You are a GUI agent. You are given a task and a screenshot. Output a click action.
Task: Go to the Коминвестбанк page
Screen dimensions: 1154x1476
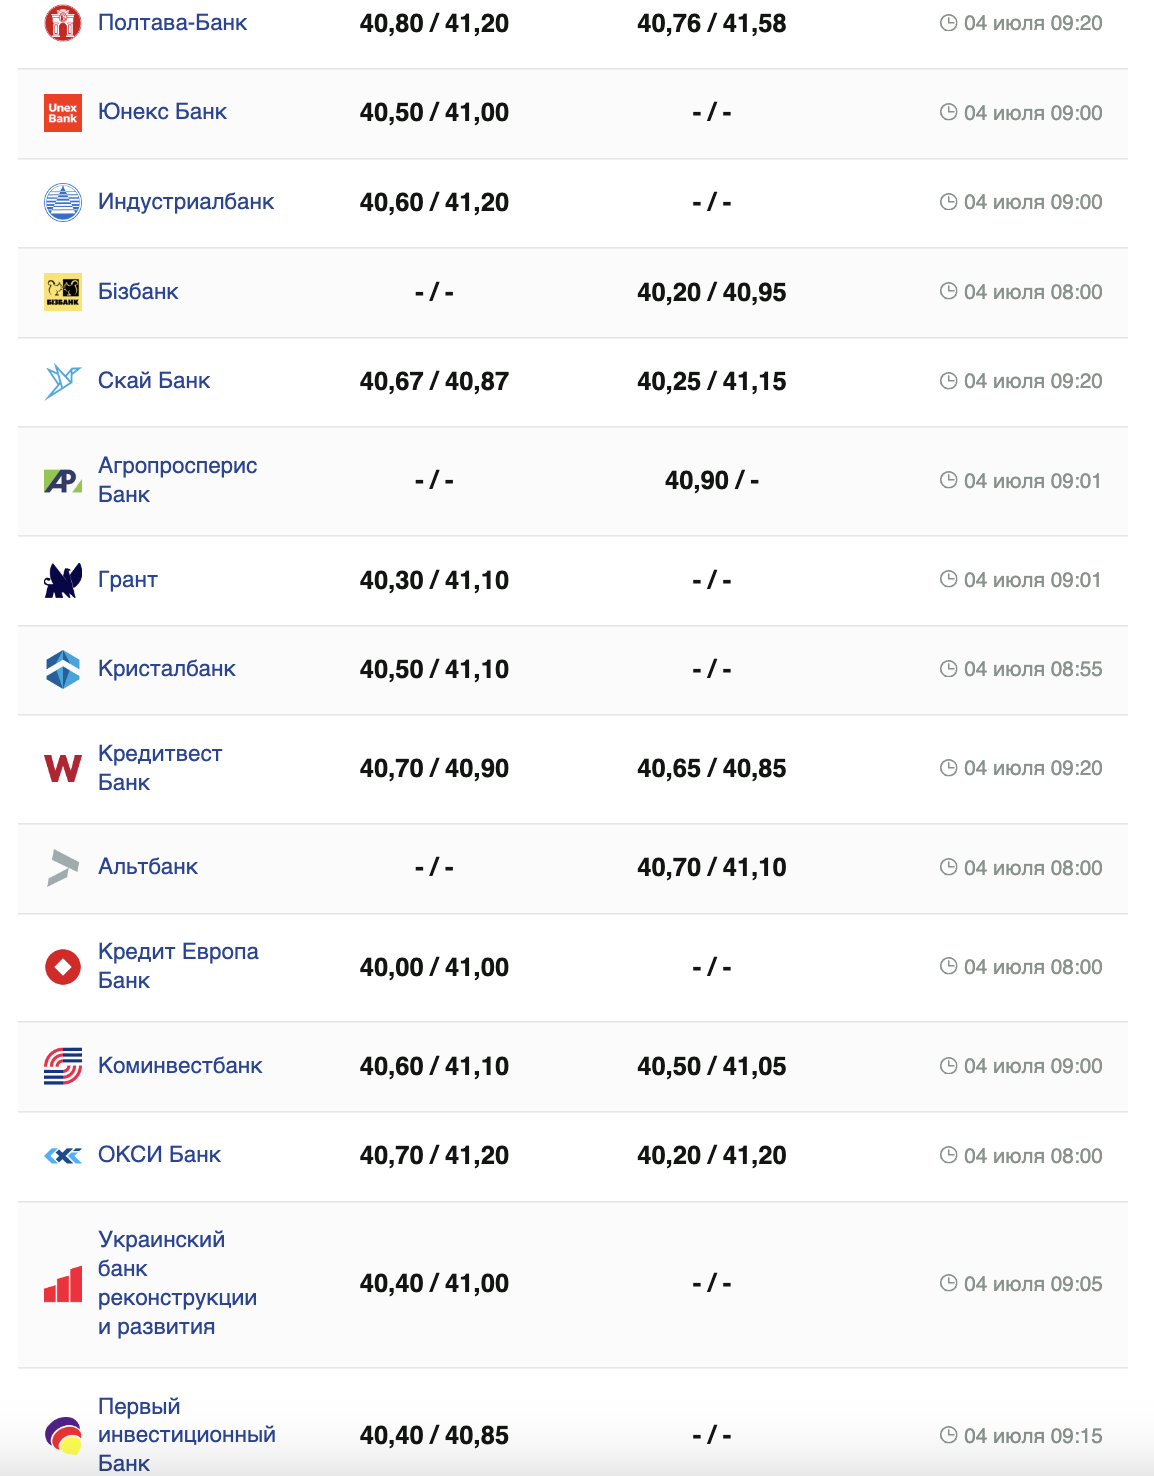click(x=180, y=1066)
